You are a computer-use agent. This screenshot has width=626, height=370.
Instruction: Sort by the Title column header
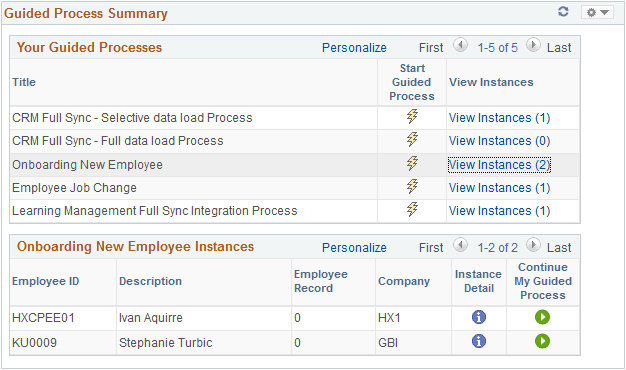click(x=24, y=82)
